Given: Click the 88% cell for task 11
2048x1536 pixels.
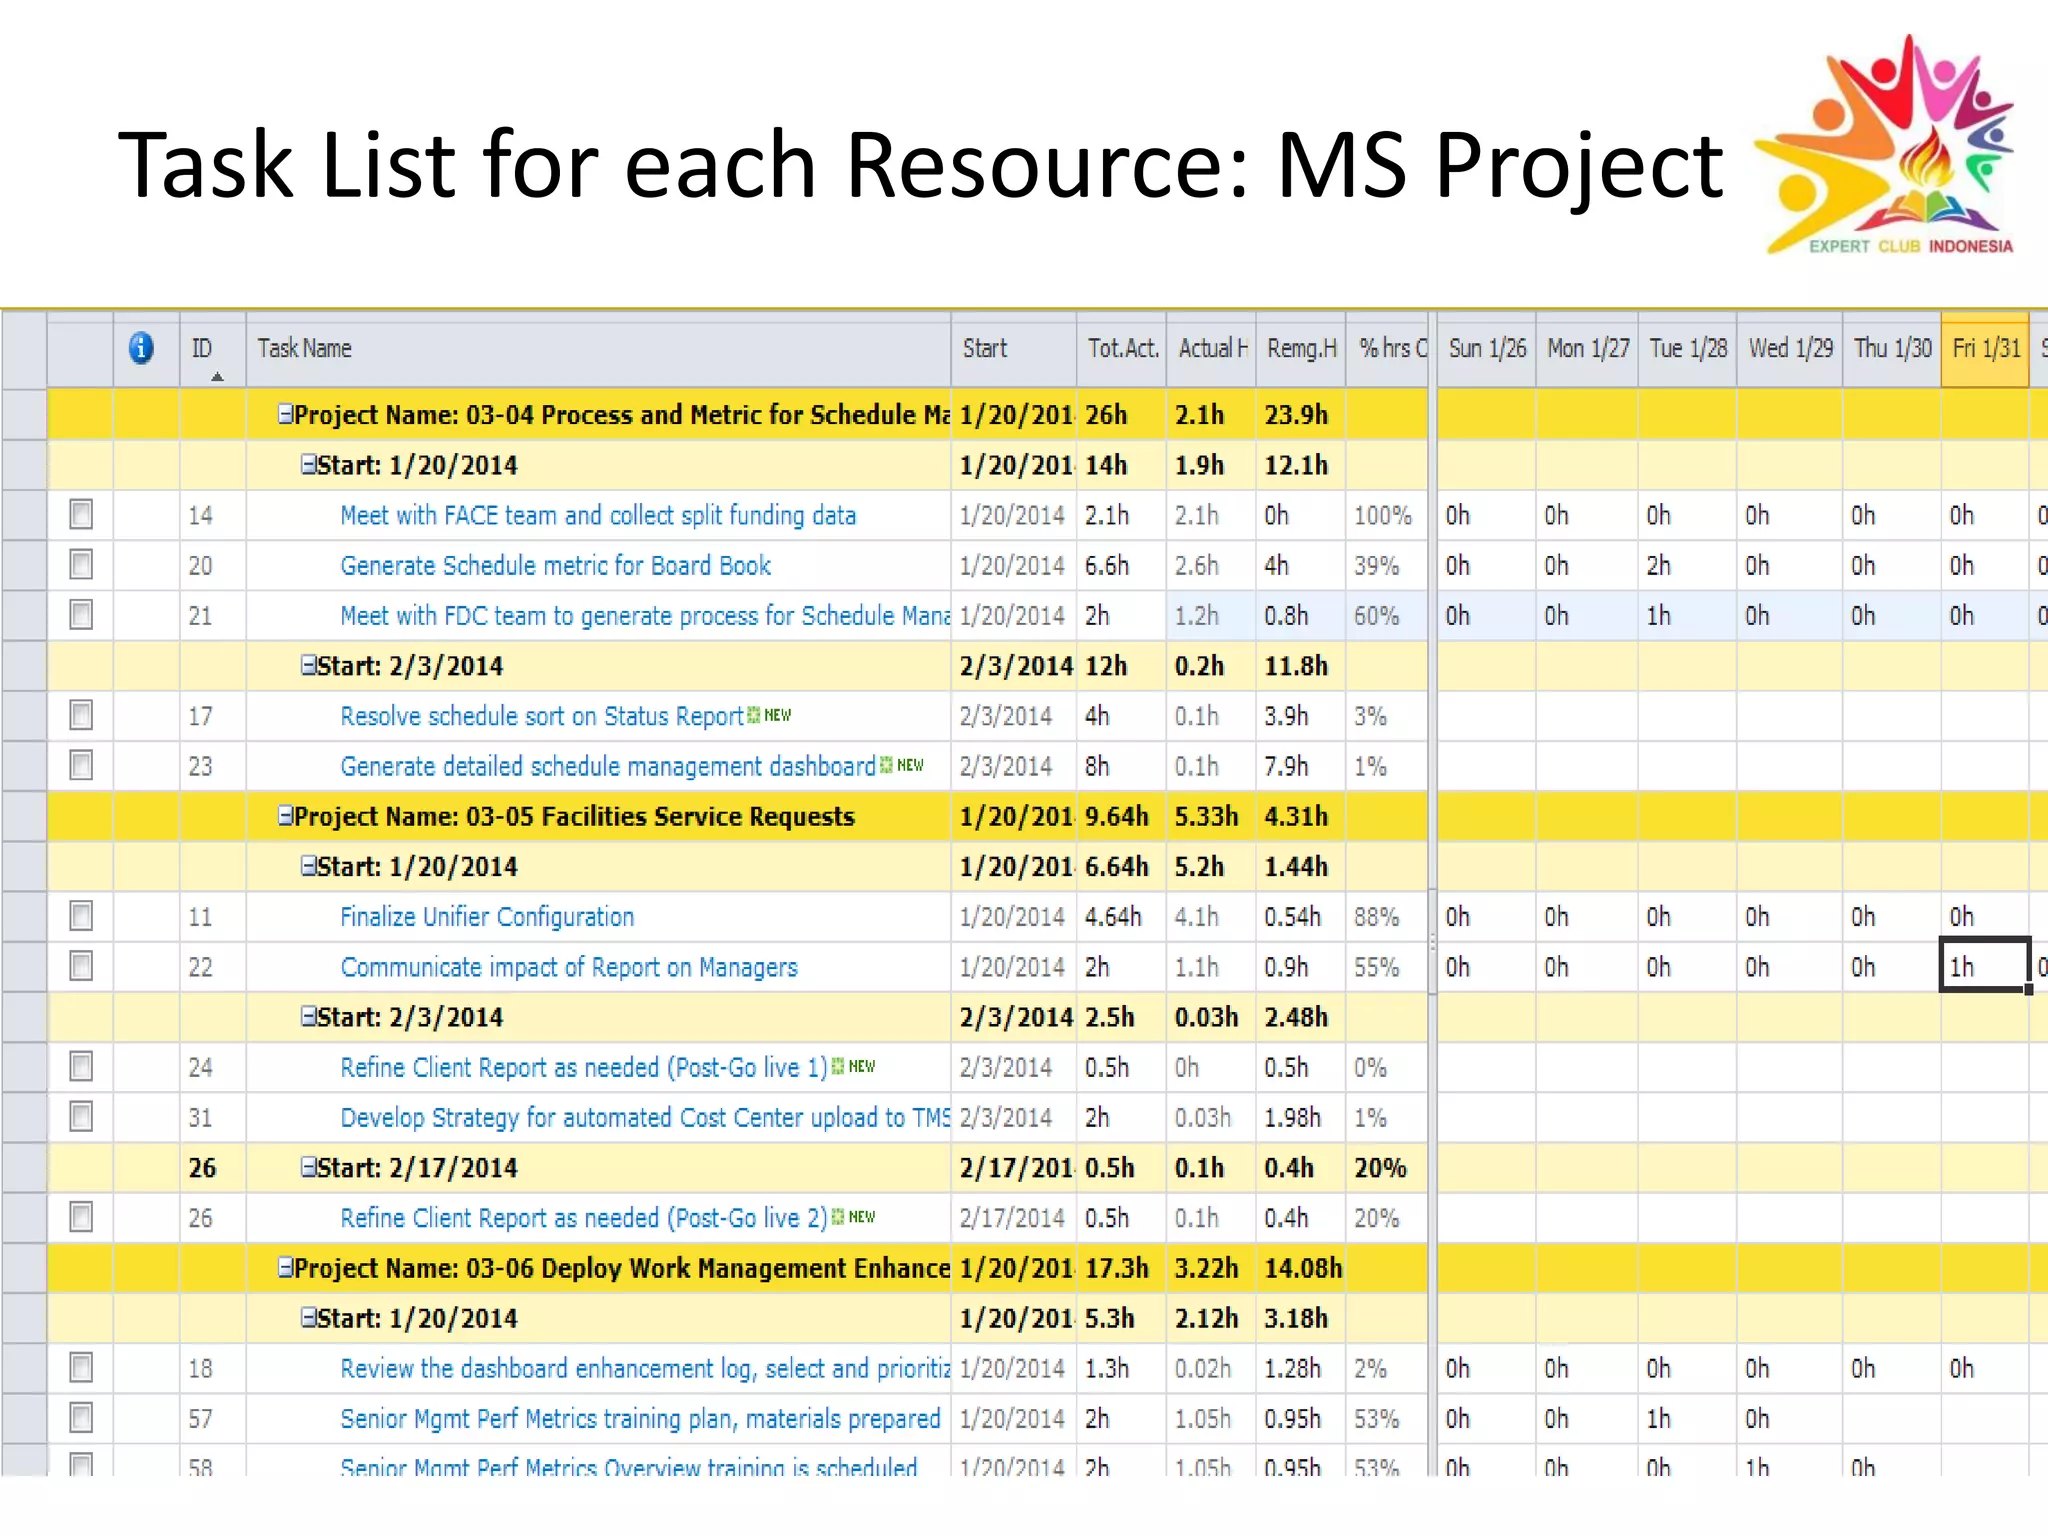Looking at the screenshot, I should (x=1388, y=916).
